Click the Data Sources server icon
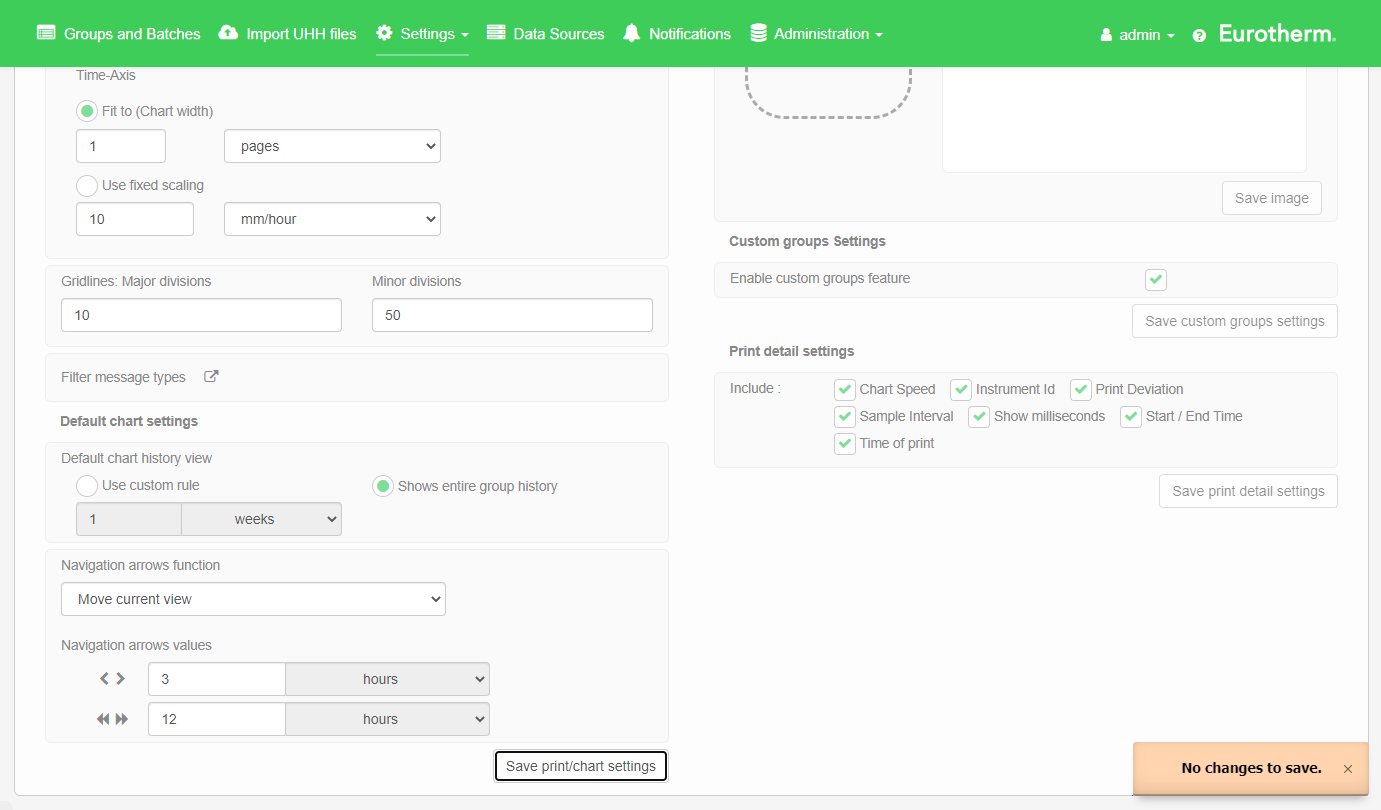Image resolution: width=1381 pixels, height=810 pixels. point(496,33)
